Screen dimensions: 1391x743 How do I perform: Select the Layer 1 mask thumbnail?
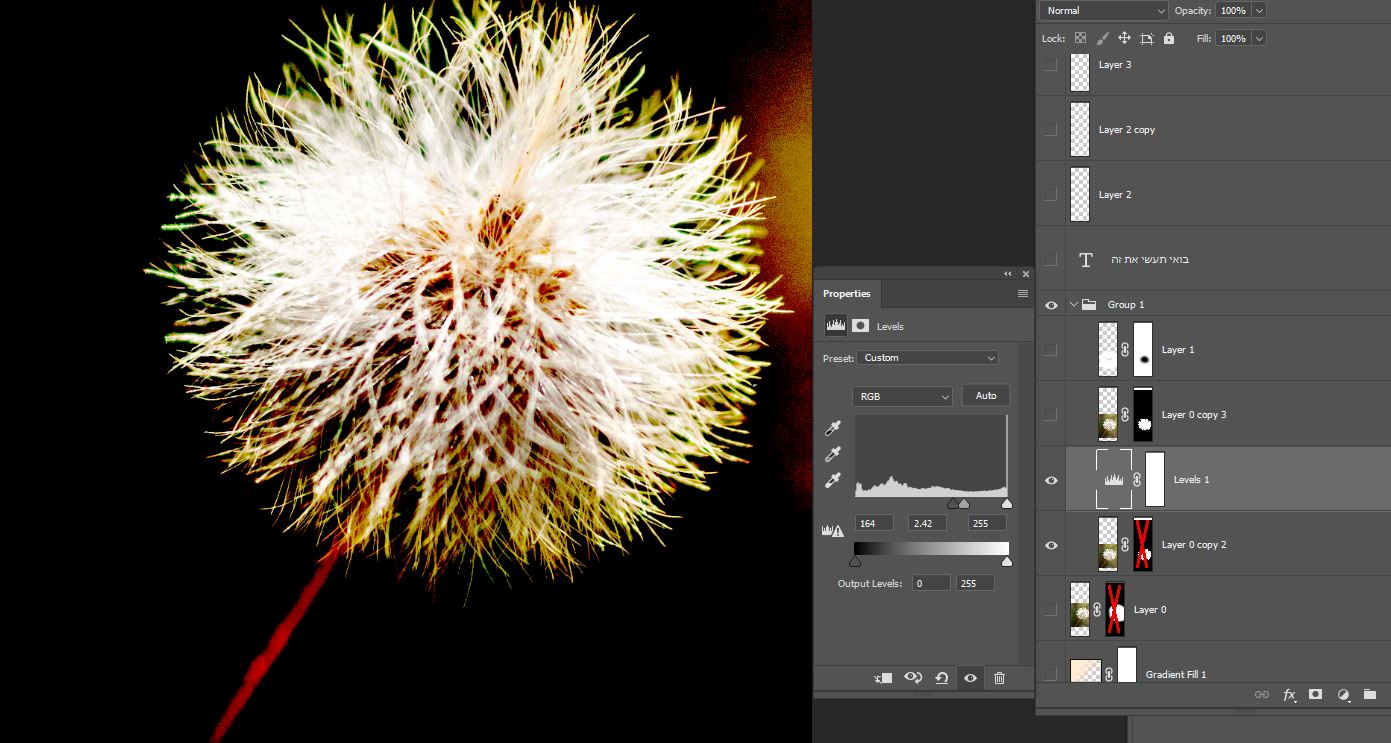point(1142,349)
